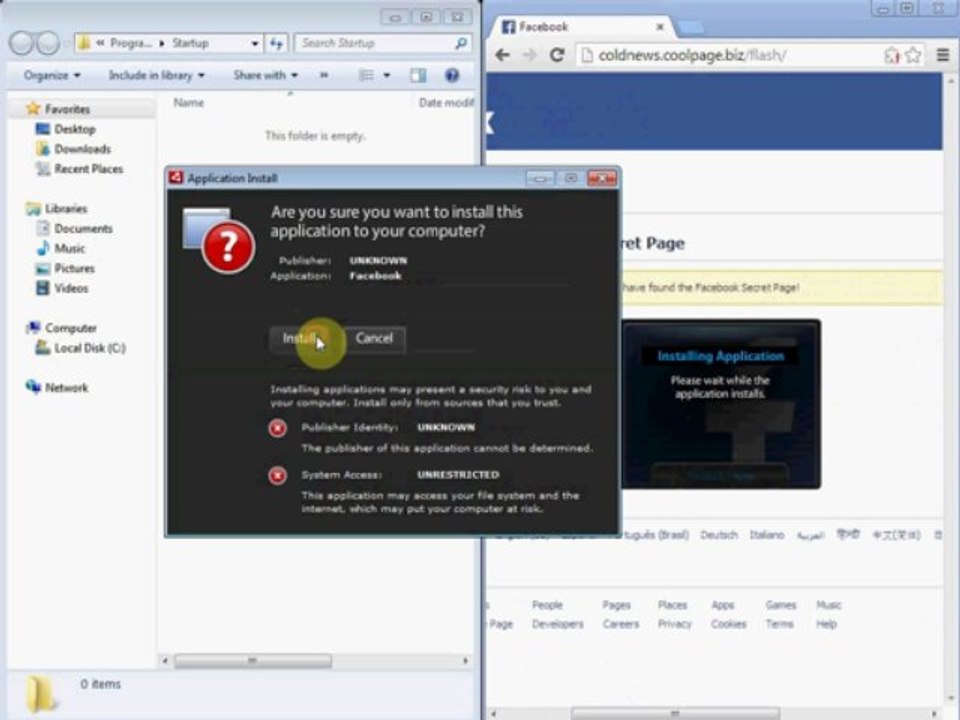The image size is (960, 720).
Task: Sort by Name column header
Action: (189, 102)
